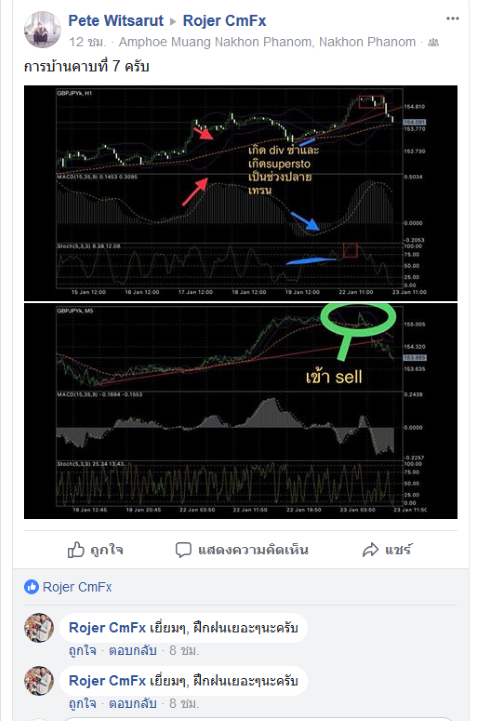Open Rojer CmFx group link in header

point(224,21)
